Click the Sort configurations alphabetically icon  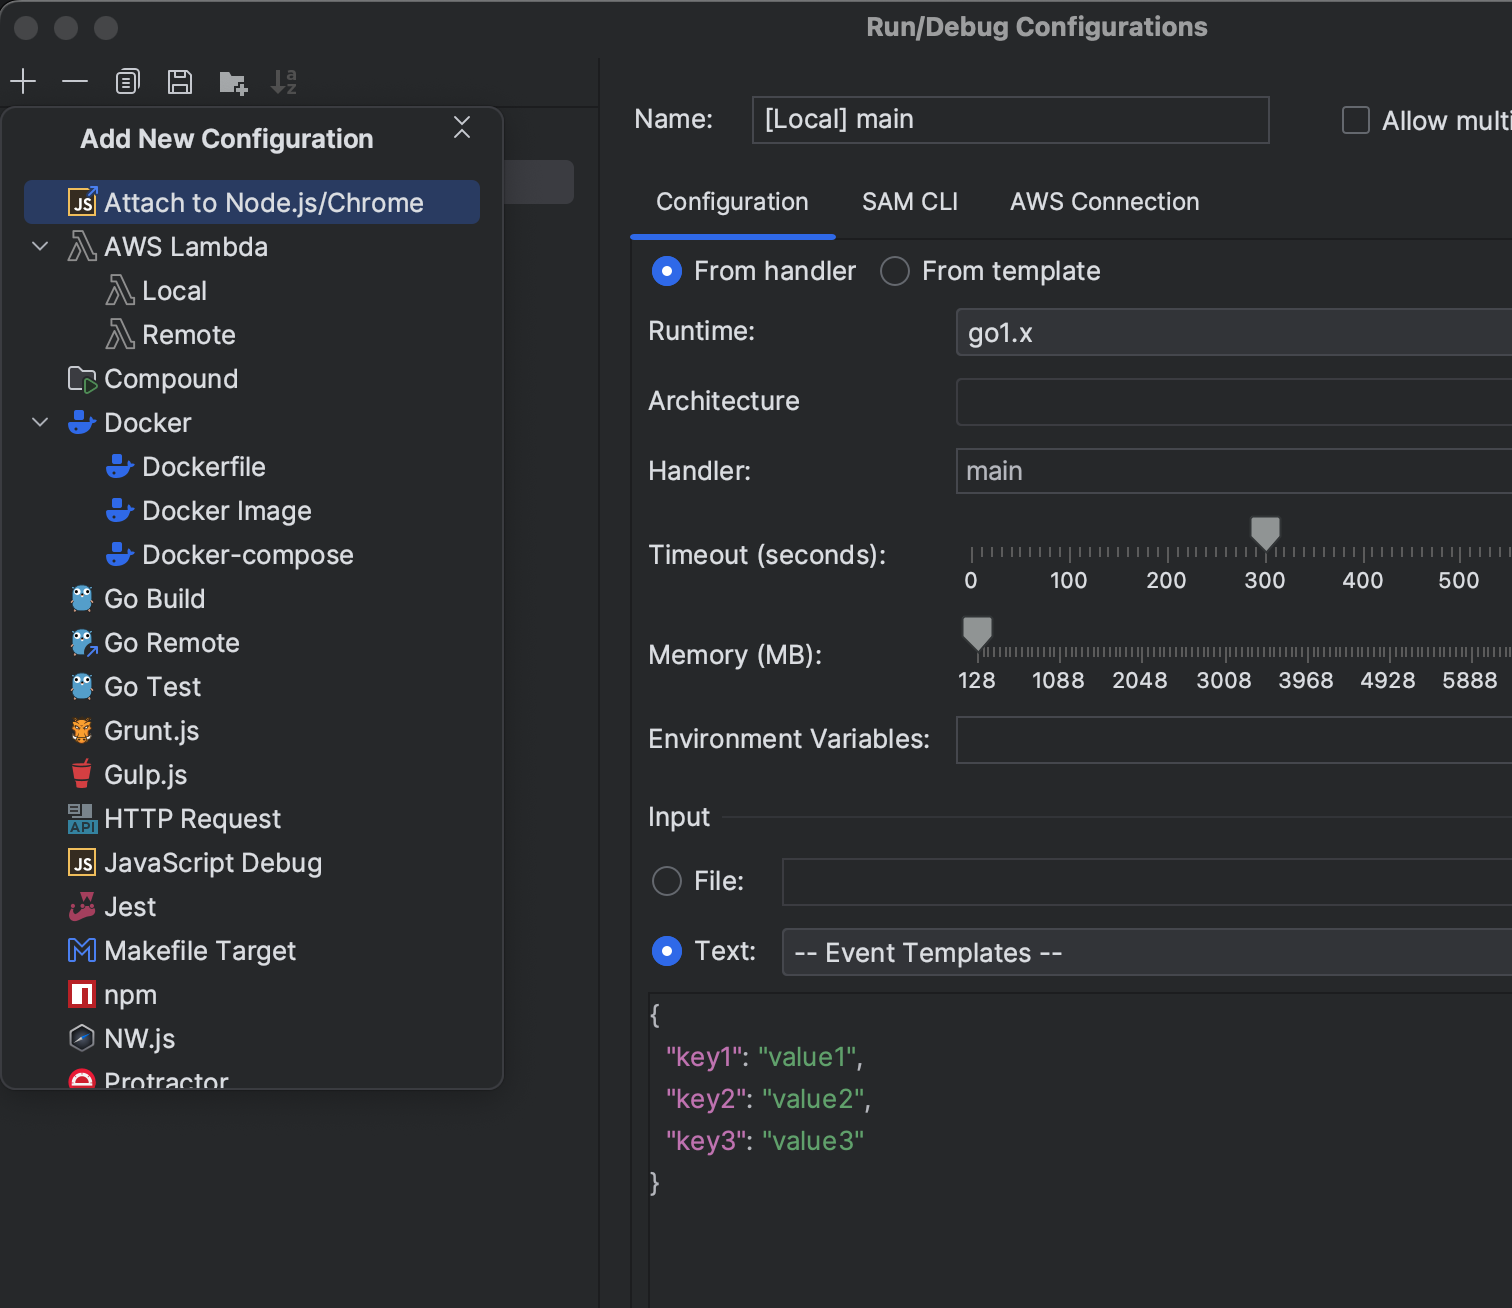284,82
